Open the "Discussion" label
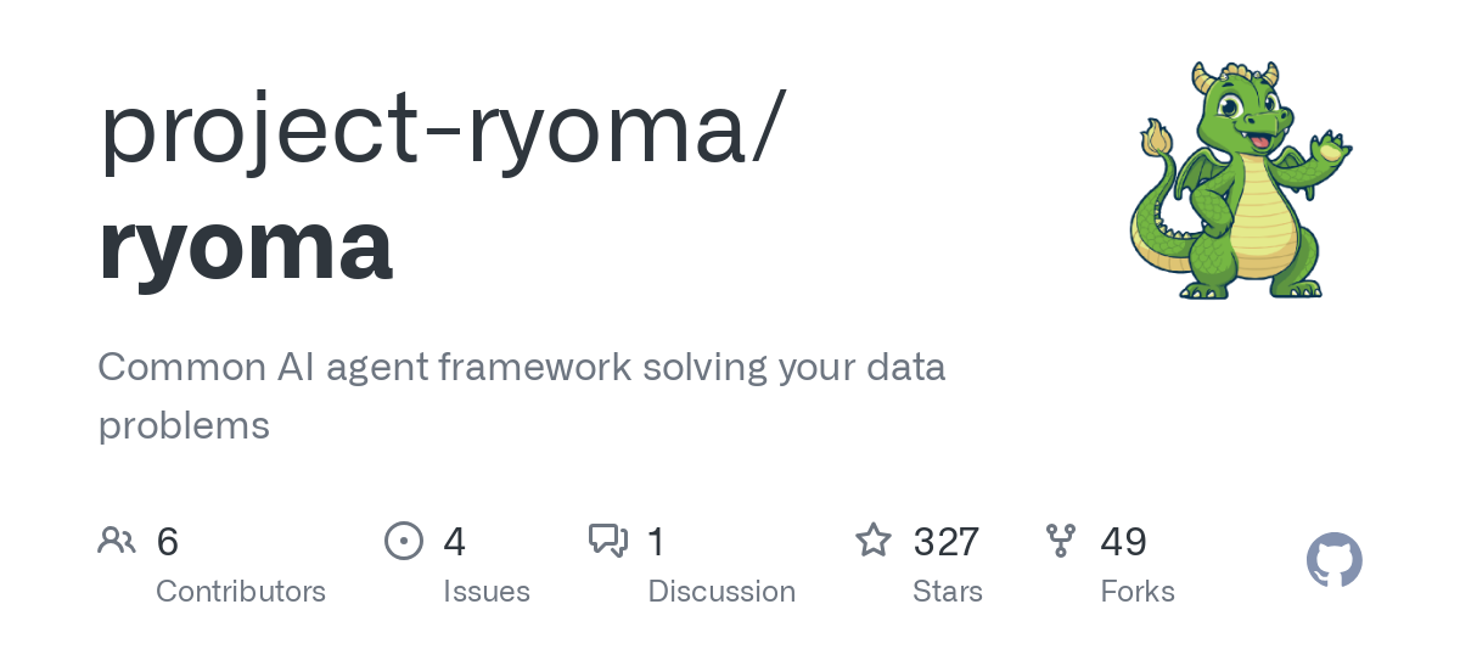Image resolution: width=1460 pixels, height=657 pixels. (x=721, y=591)
